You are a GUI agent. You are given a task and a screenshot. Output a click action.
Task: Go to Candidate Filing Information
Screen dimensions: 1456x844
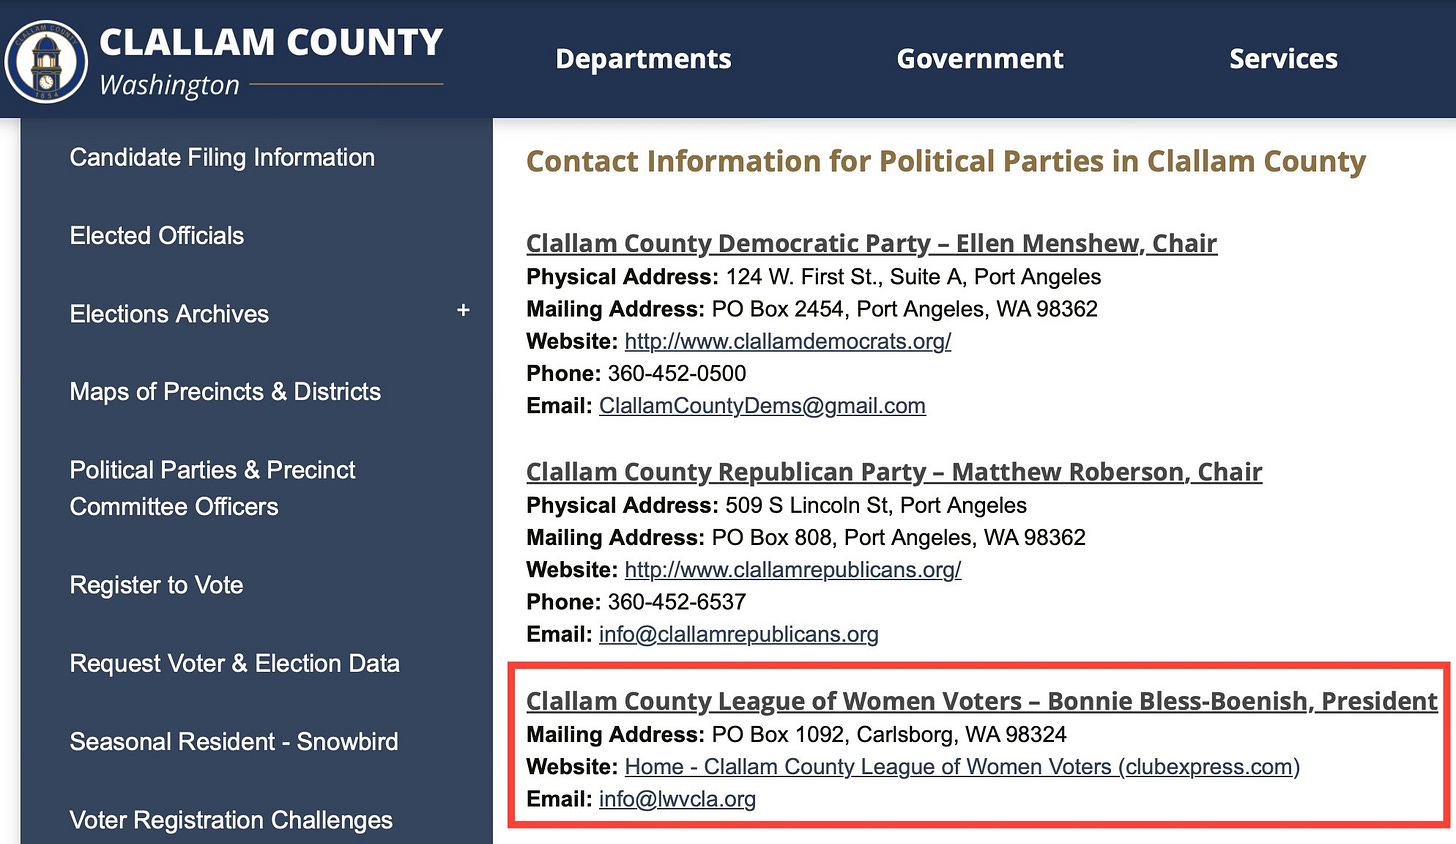(x=222, y=157)
